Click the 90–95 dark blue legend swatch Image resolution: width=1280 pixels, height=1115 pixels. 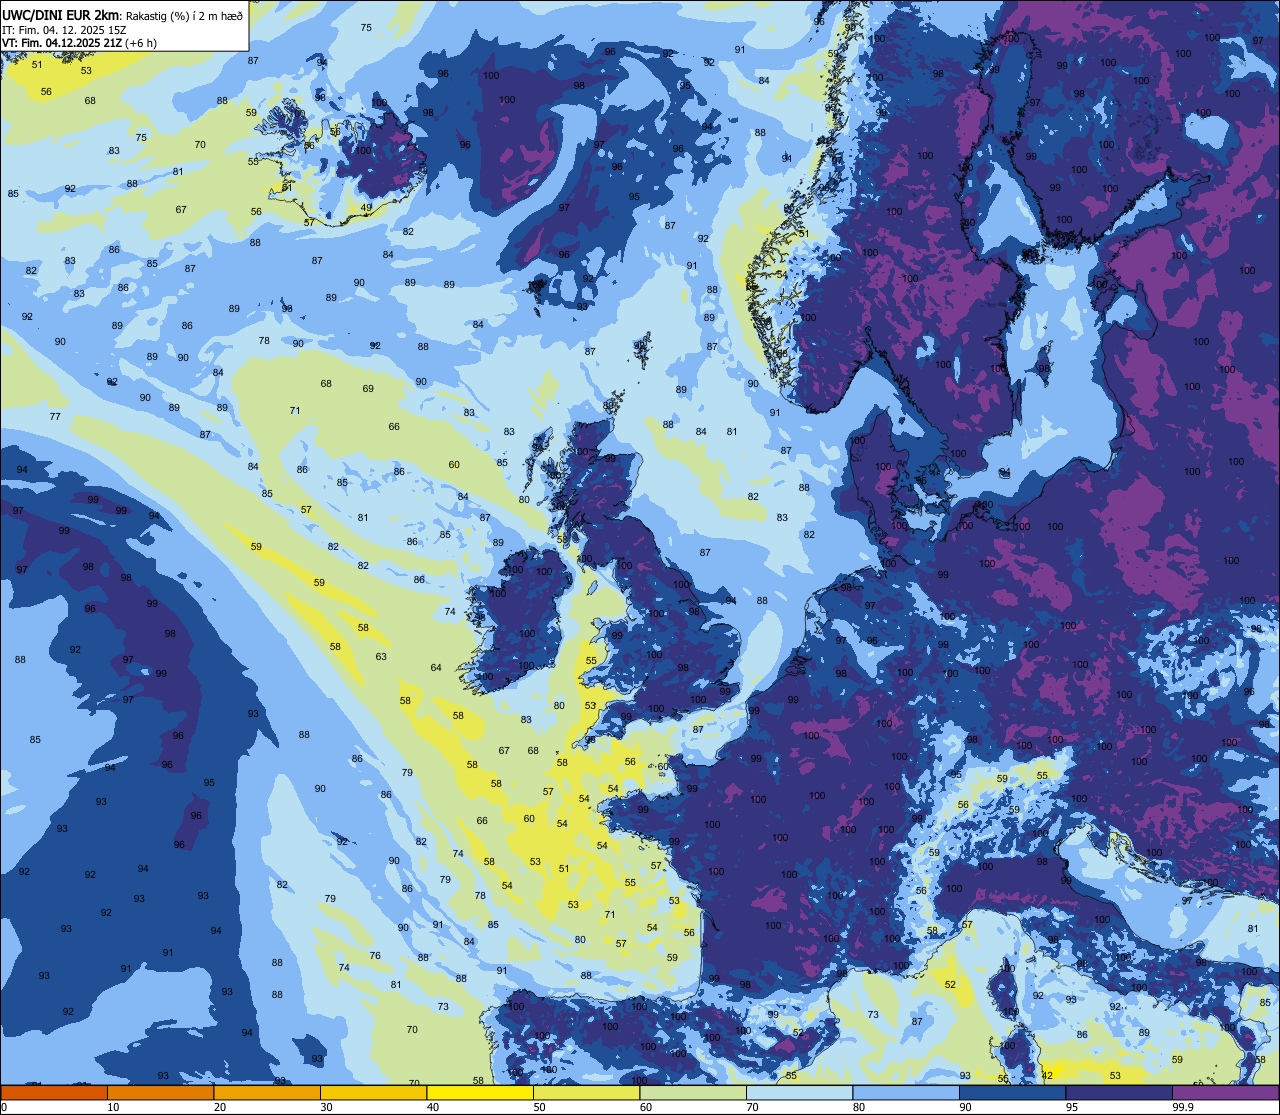coord(1012,1092)
